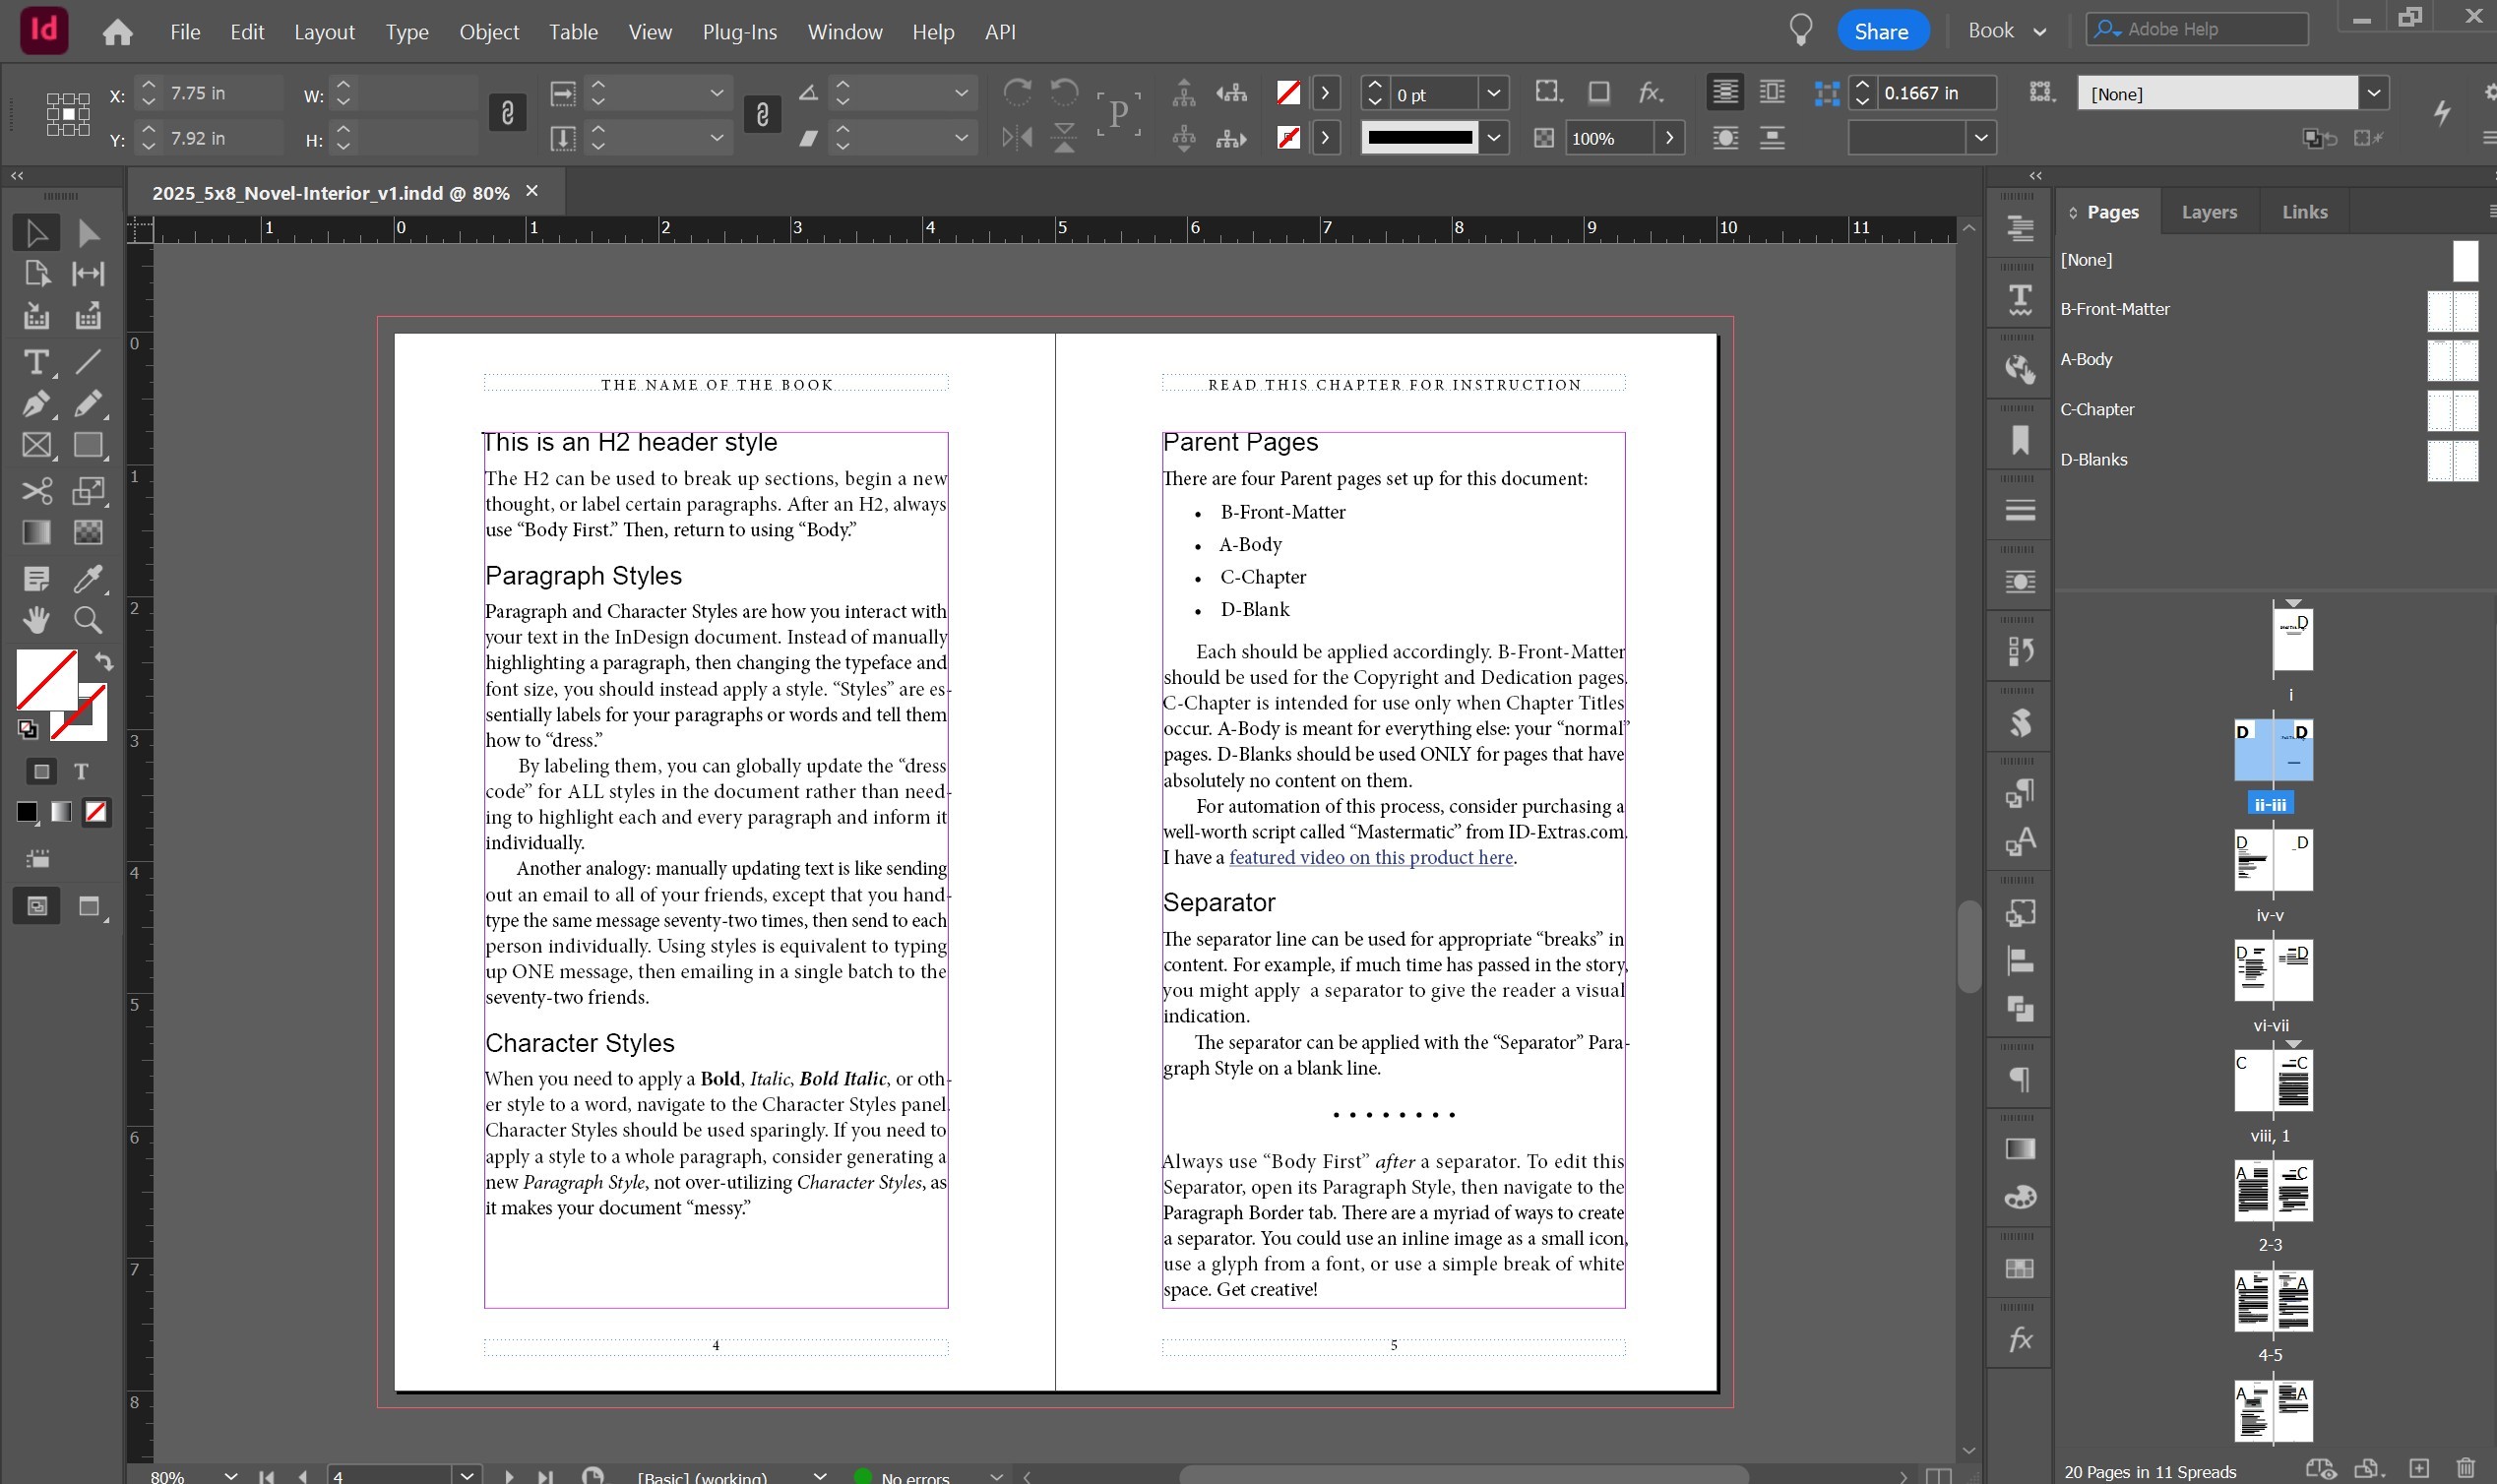Open the Effects fx panel icon
Viewport: 2497px width, 1484px height.
click(x=2020, y=1340)
